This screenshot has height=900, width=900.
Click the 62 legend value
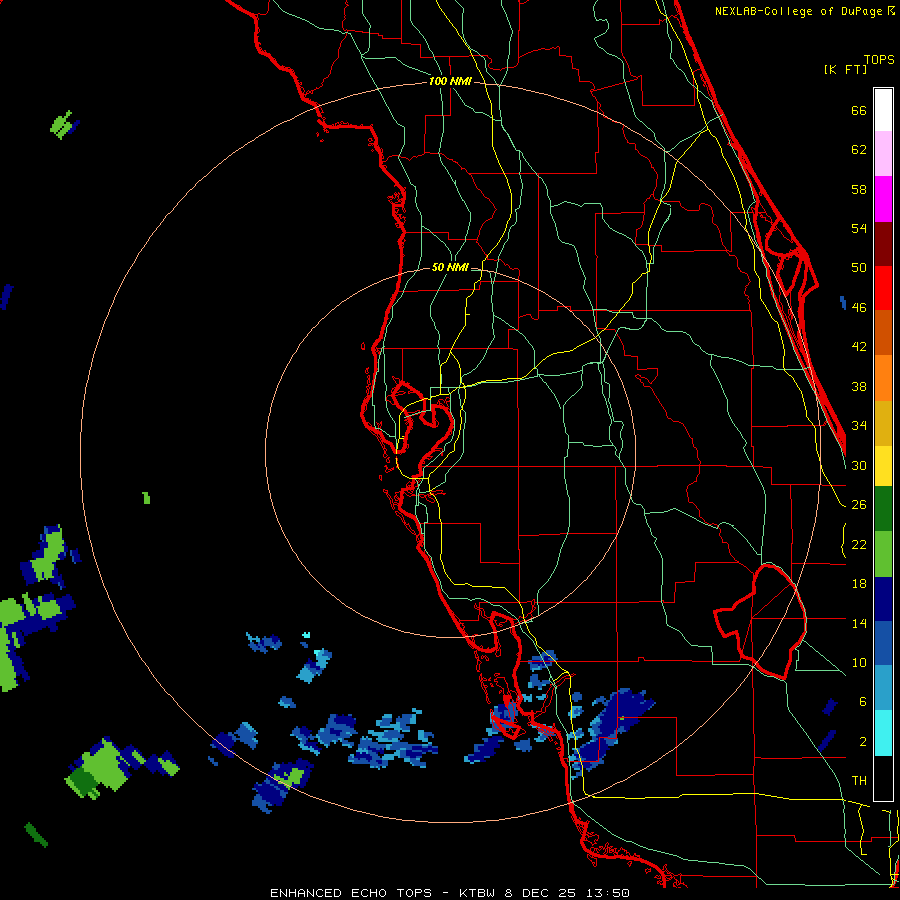tap(859, 150)
